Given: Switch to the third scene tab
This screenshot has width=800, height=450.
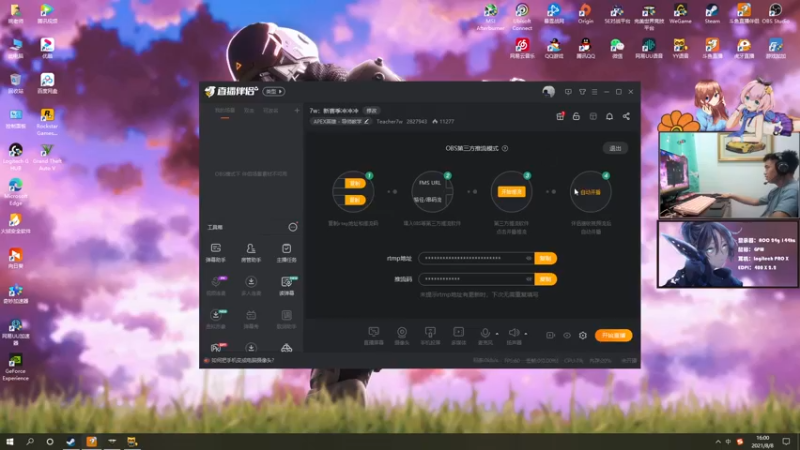Looking at the screenshot, I should click(270, 111).
